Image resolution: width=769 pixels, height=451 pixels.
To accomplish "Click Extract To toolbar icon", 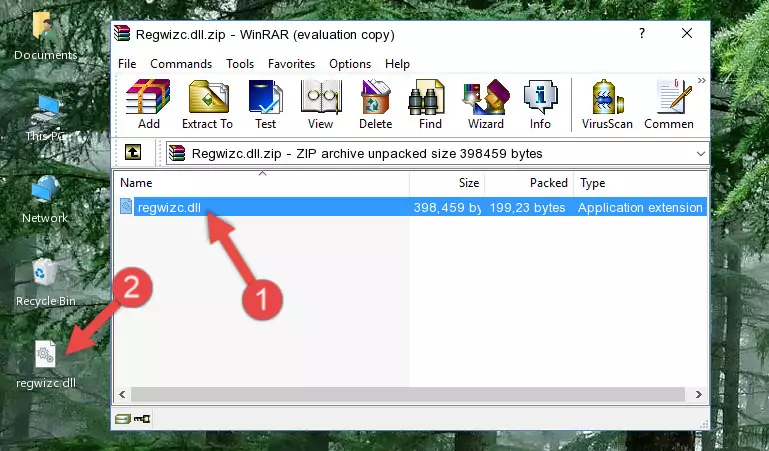I will click(207, 104).
